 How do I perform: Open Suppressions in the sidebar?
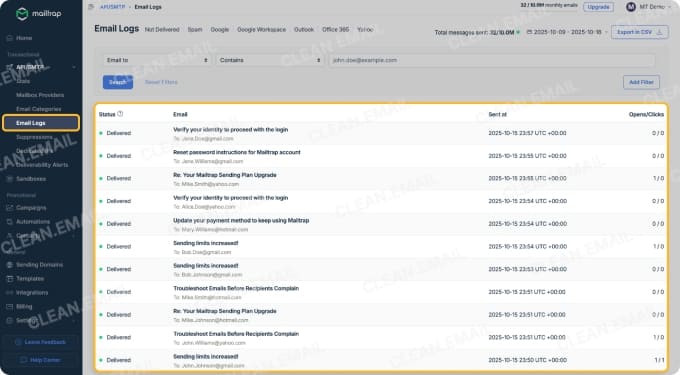[34, 137]
